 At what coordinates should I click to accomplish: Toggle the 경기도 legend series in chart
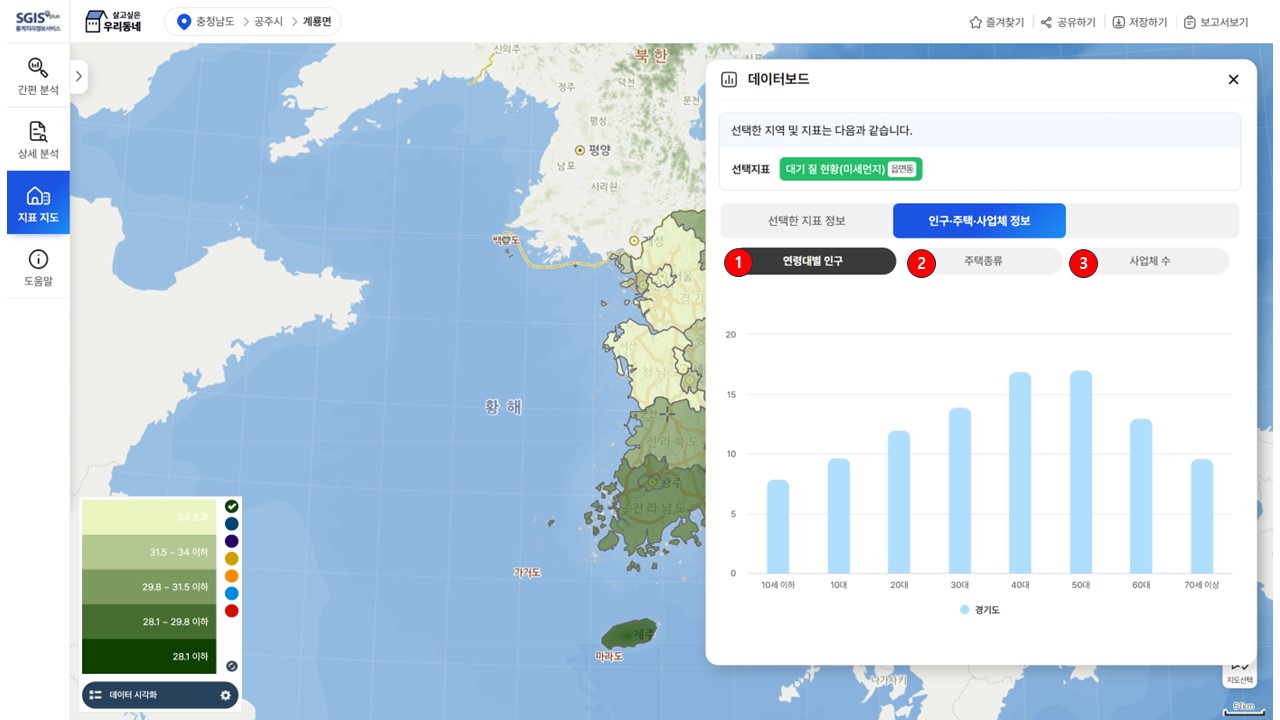tap(980, 609)
